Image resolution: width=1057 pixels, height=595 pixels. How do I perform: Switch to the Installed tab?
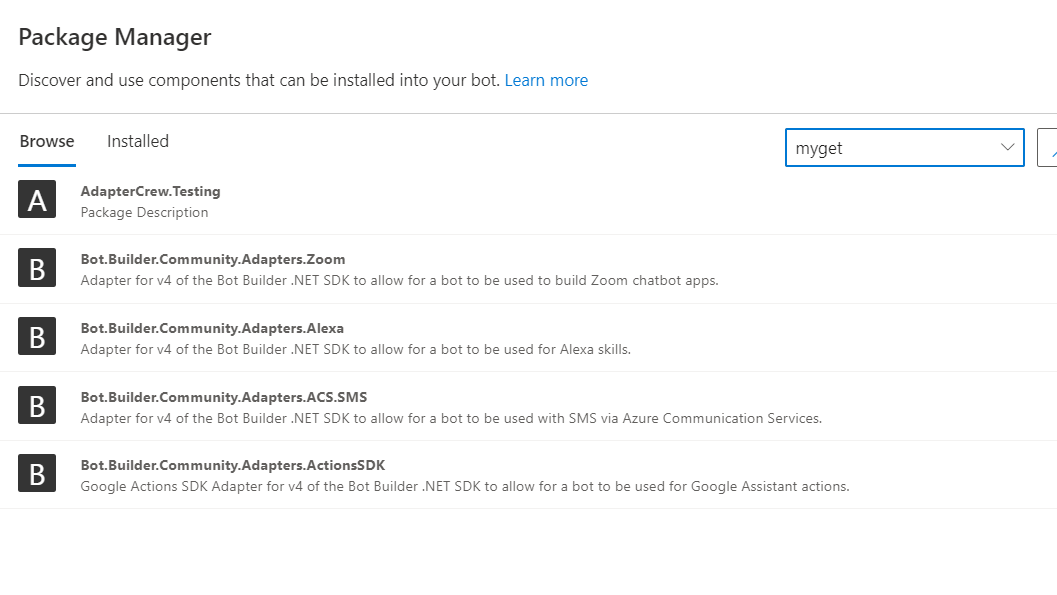coord(138,142)
